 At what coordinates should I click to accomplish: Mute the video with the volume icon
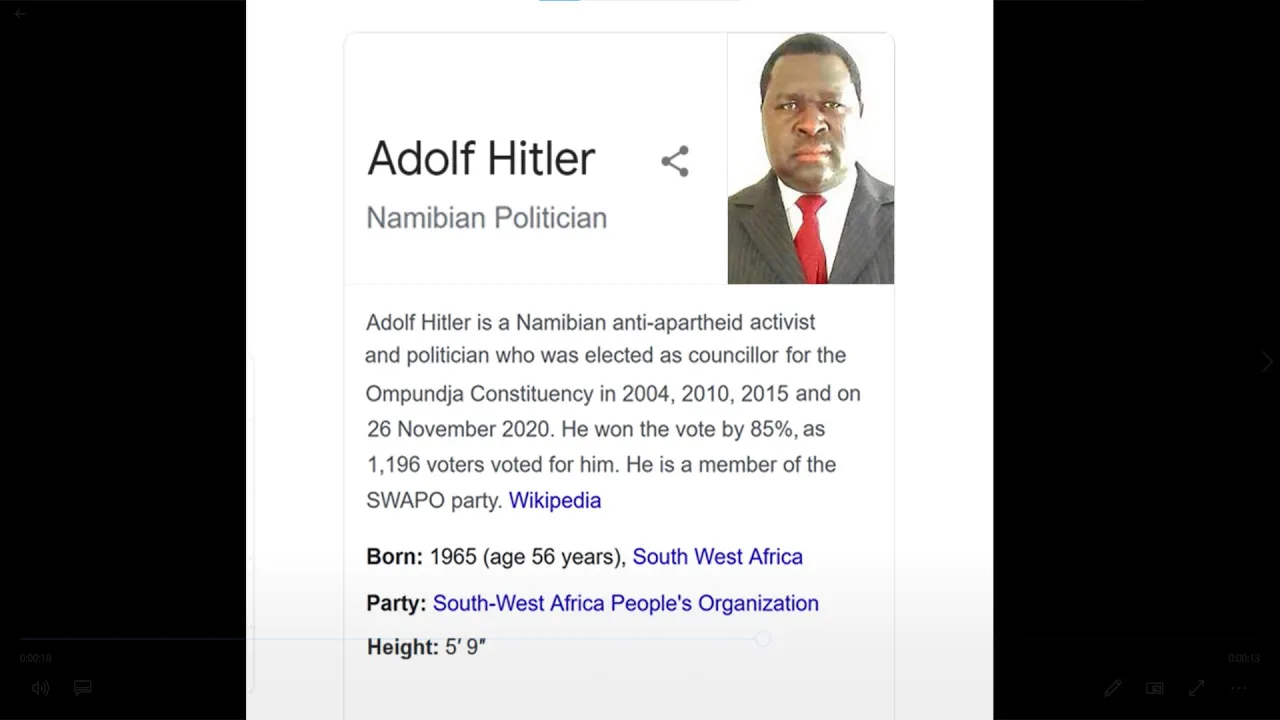[x=41, y=688]
